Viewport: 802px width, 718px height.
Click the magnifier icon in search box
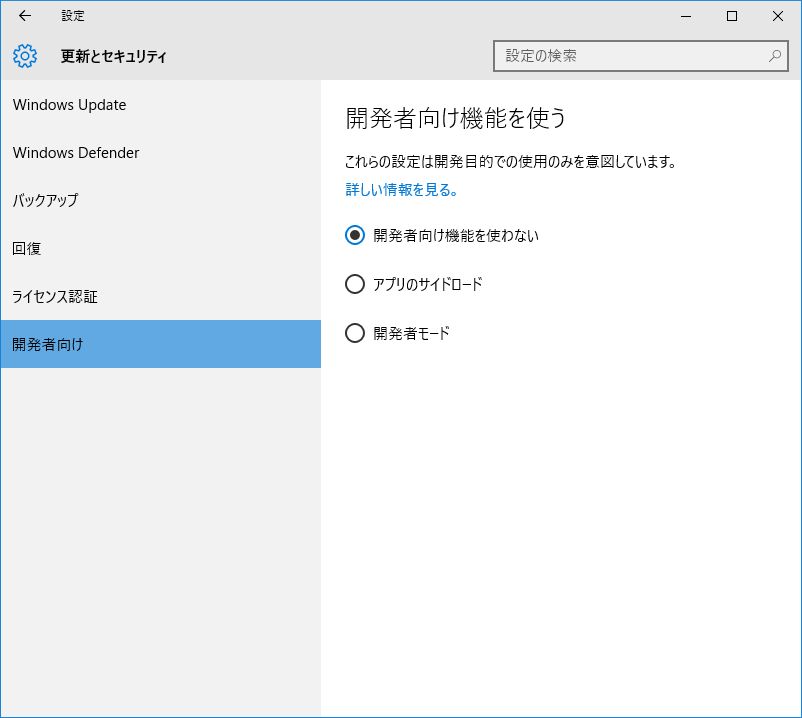(x=775, y=56)
